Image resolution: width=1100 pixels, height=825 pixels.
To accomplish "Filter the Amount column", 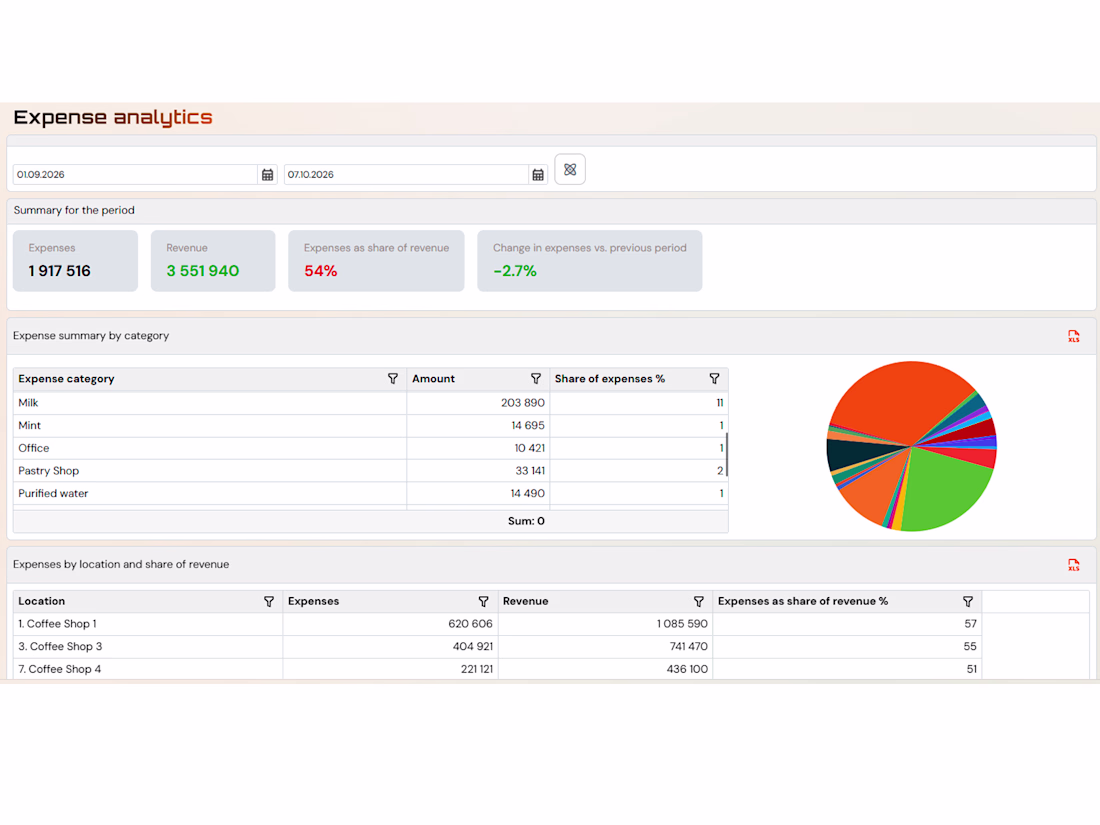I will [536, 379].
